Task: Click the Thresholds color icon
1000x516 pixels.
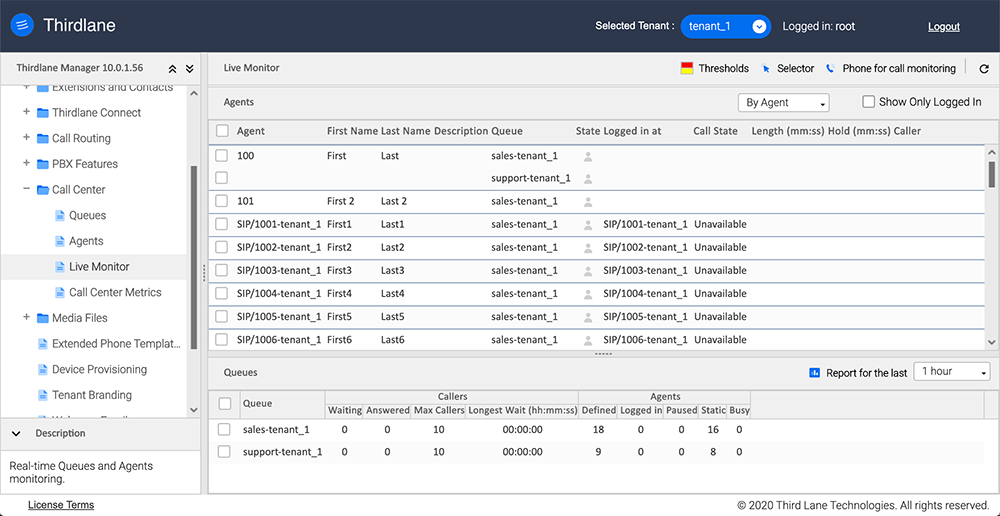Action: point(687,69)
